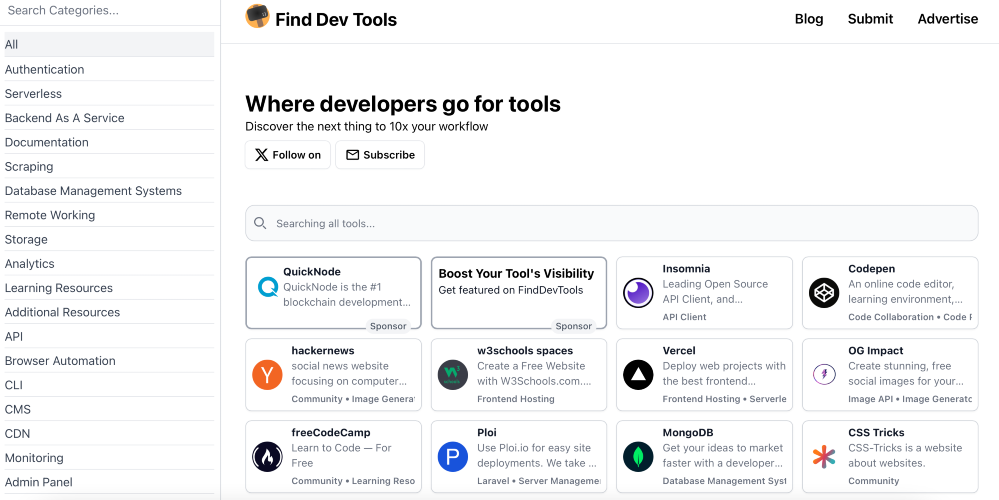Select the Additional Resources category
999x500 pixels.
click(x=109, y=312)
